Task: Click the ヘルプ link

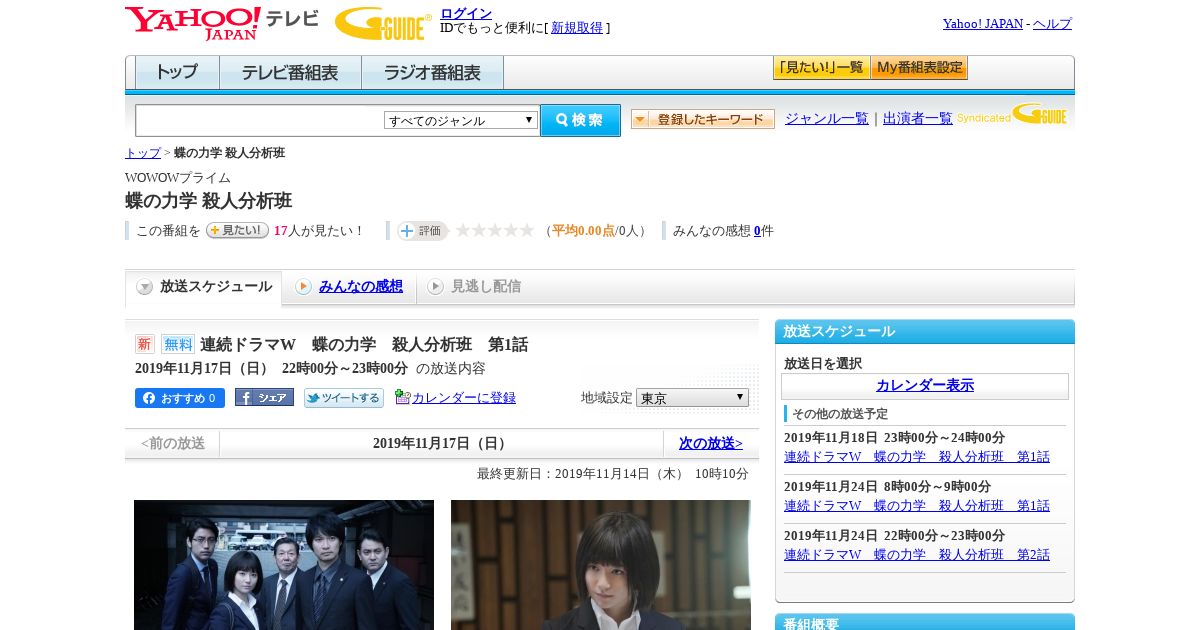Action: [x=1052, y=24]
